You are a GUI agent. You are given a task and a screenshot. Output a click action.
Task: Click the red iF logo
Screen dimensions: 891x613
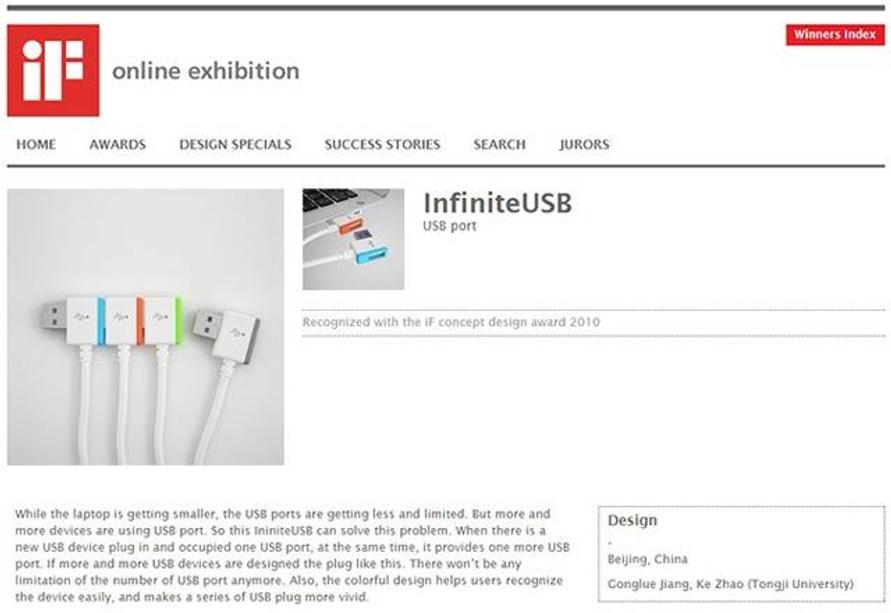[x=53, y=70]
